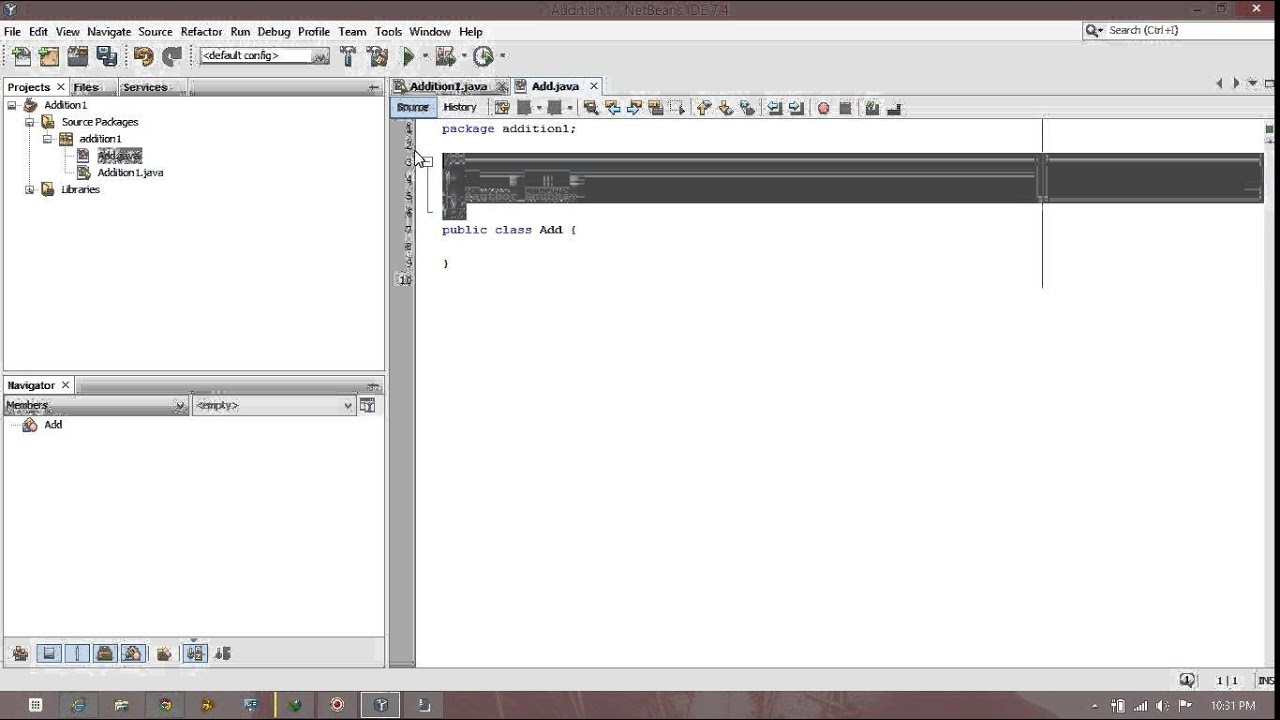Click the Open Project toolbar icon

(77, 57)
